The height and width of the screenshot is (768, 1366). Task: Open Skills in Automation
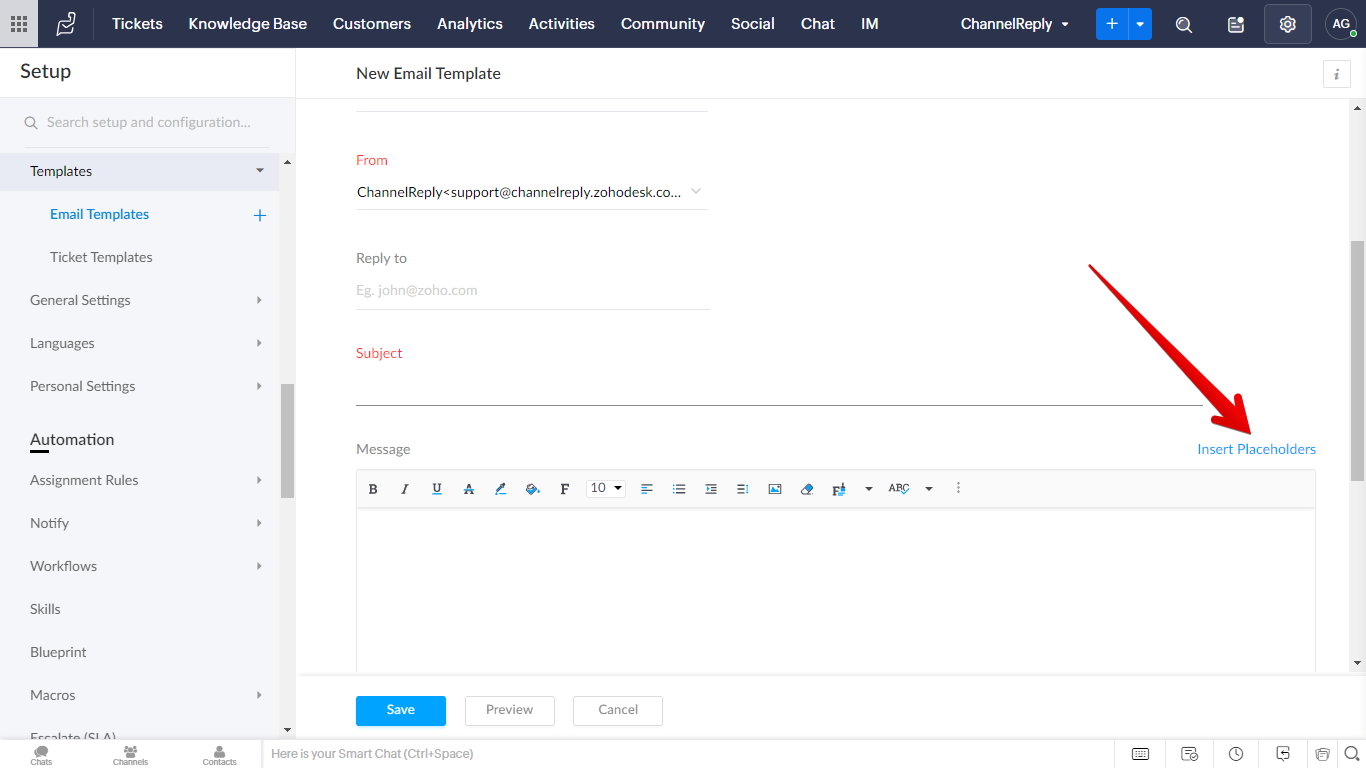click(45, 609)
